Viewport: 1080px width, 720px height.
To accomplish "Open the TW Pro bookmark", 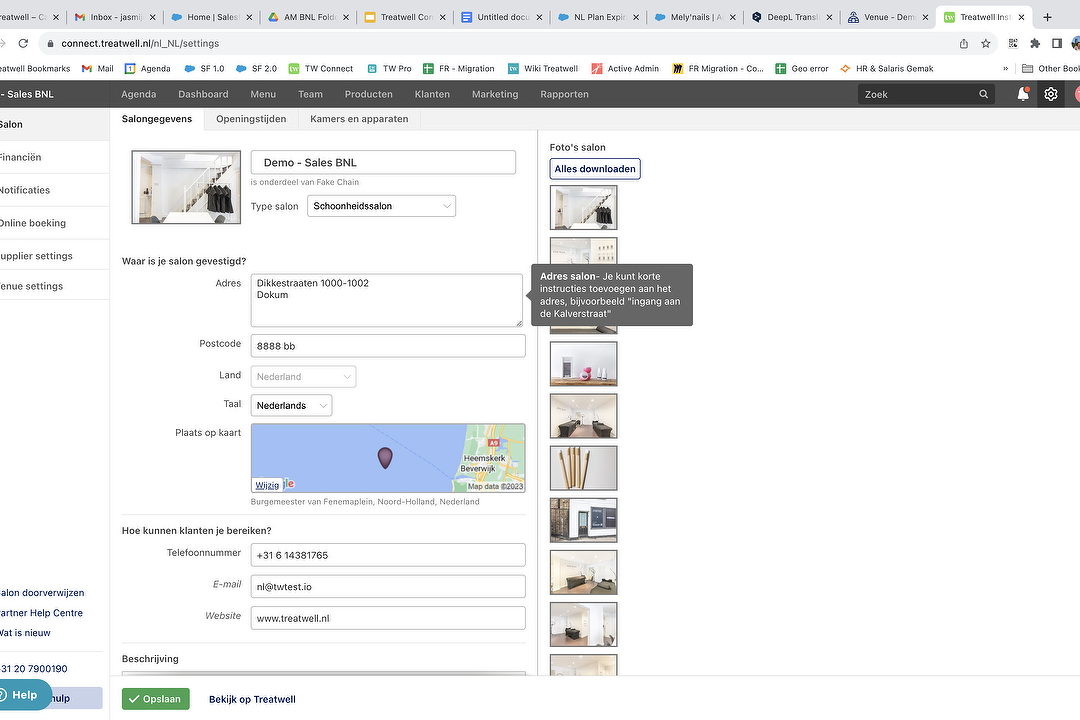I will [x=389, y=68].
